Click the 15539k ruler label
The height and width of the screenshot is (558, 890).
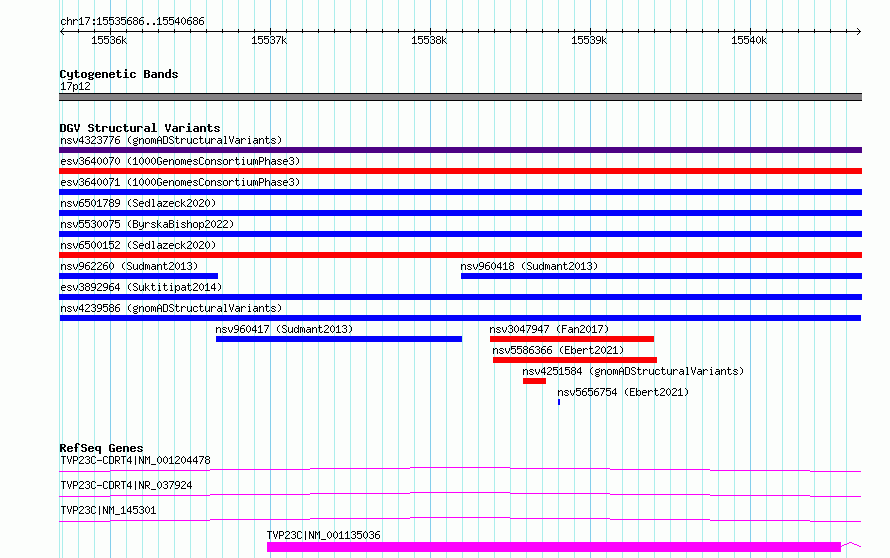click(589, 40)
